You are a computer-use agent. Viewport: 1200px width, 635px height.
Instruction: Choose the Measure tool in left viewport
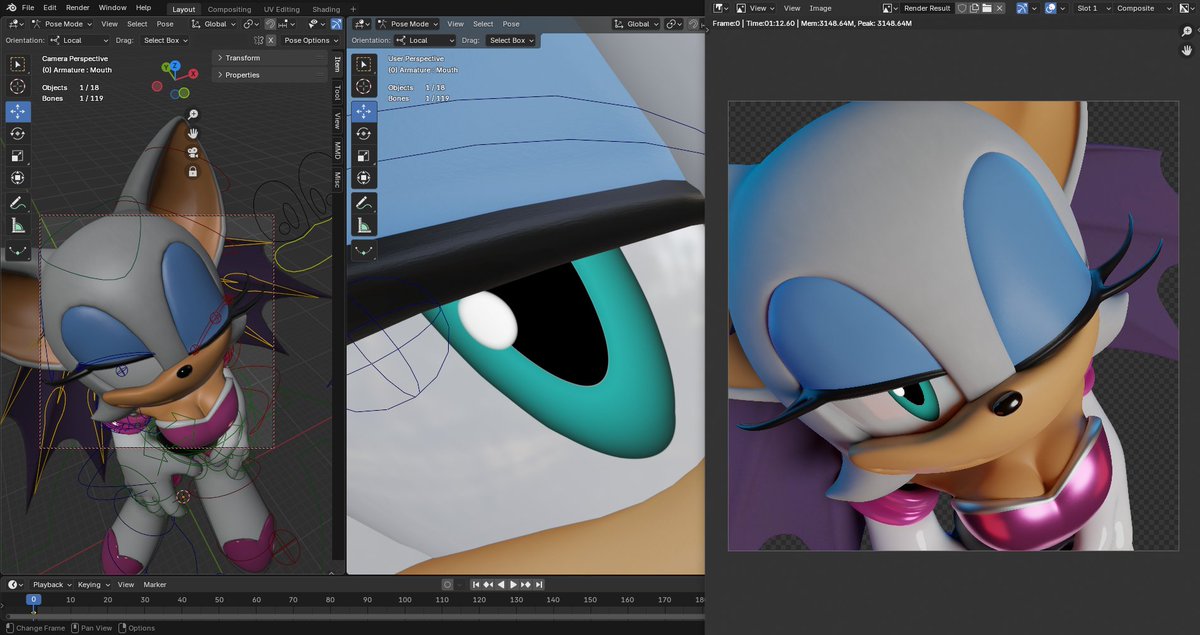18,226
